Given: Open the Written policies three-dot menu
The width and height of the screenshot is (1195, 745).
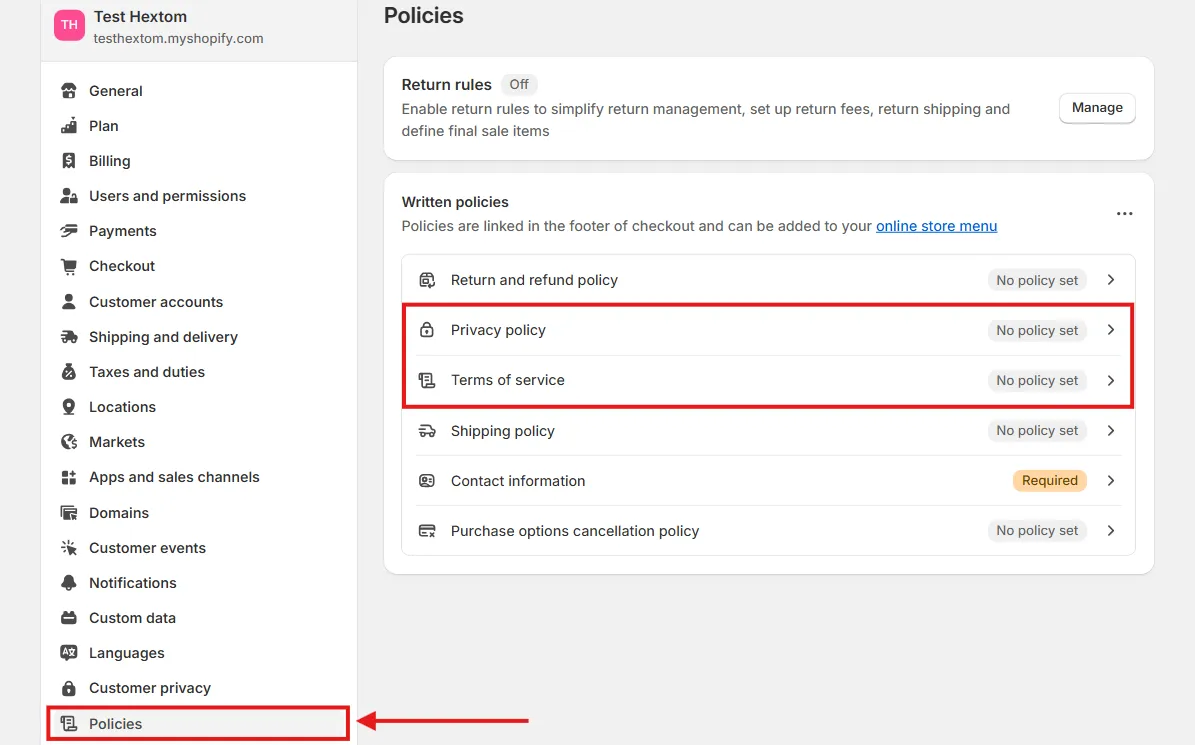Looking at the screenshot, I should click(x=1124, y=214).
